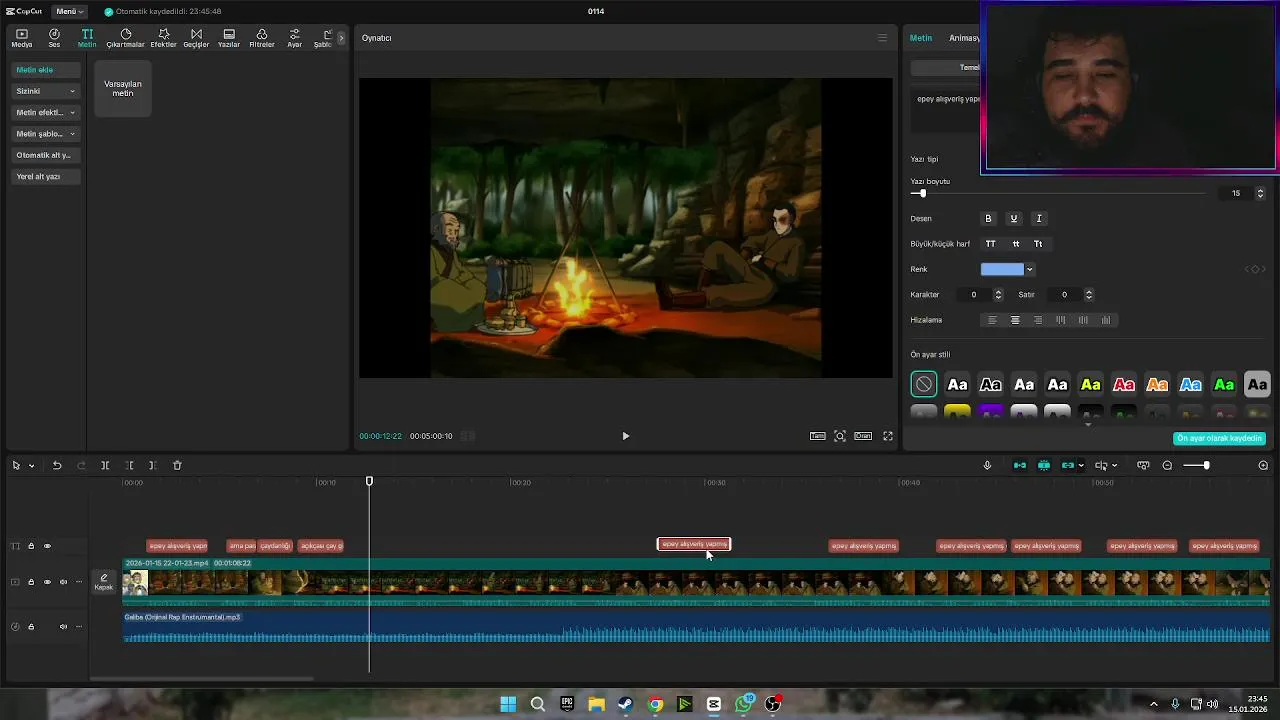Open the selection tool dropdown arrow
The image size is (1280, 720).
[x=31, y=465]
